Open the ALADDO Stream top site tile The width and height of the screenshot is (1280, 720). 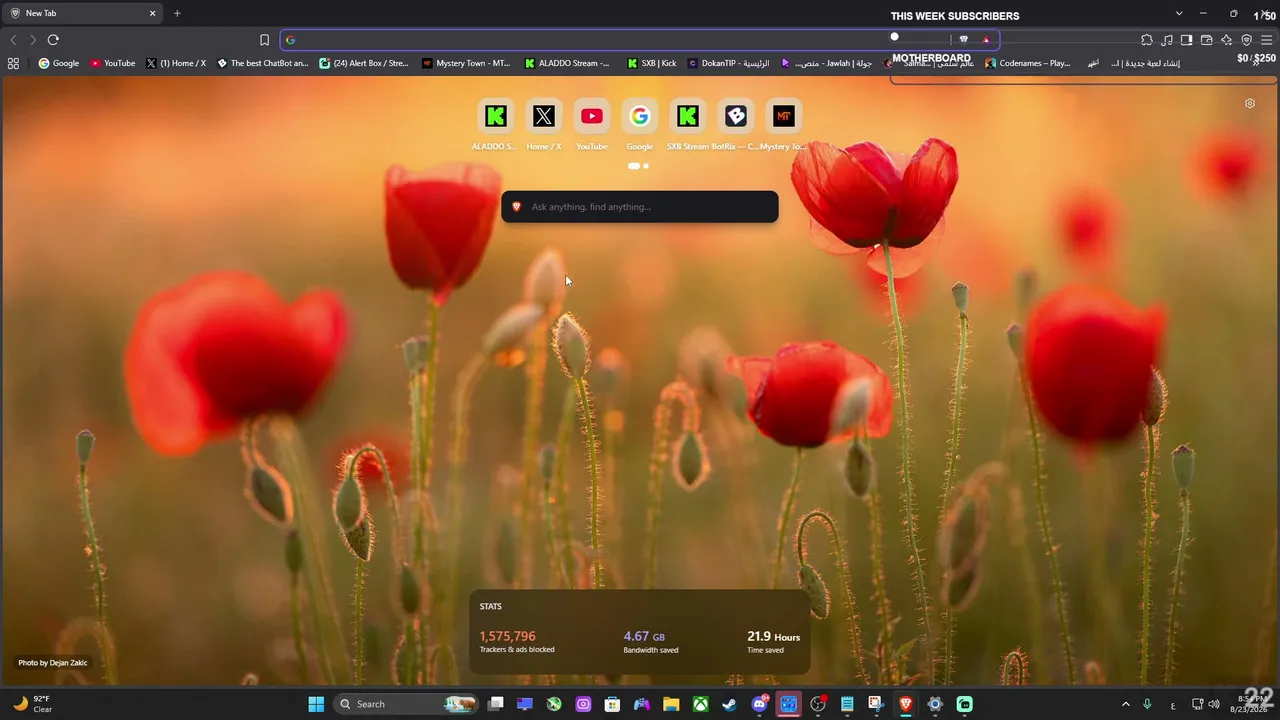495,124
